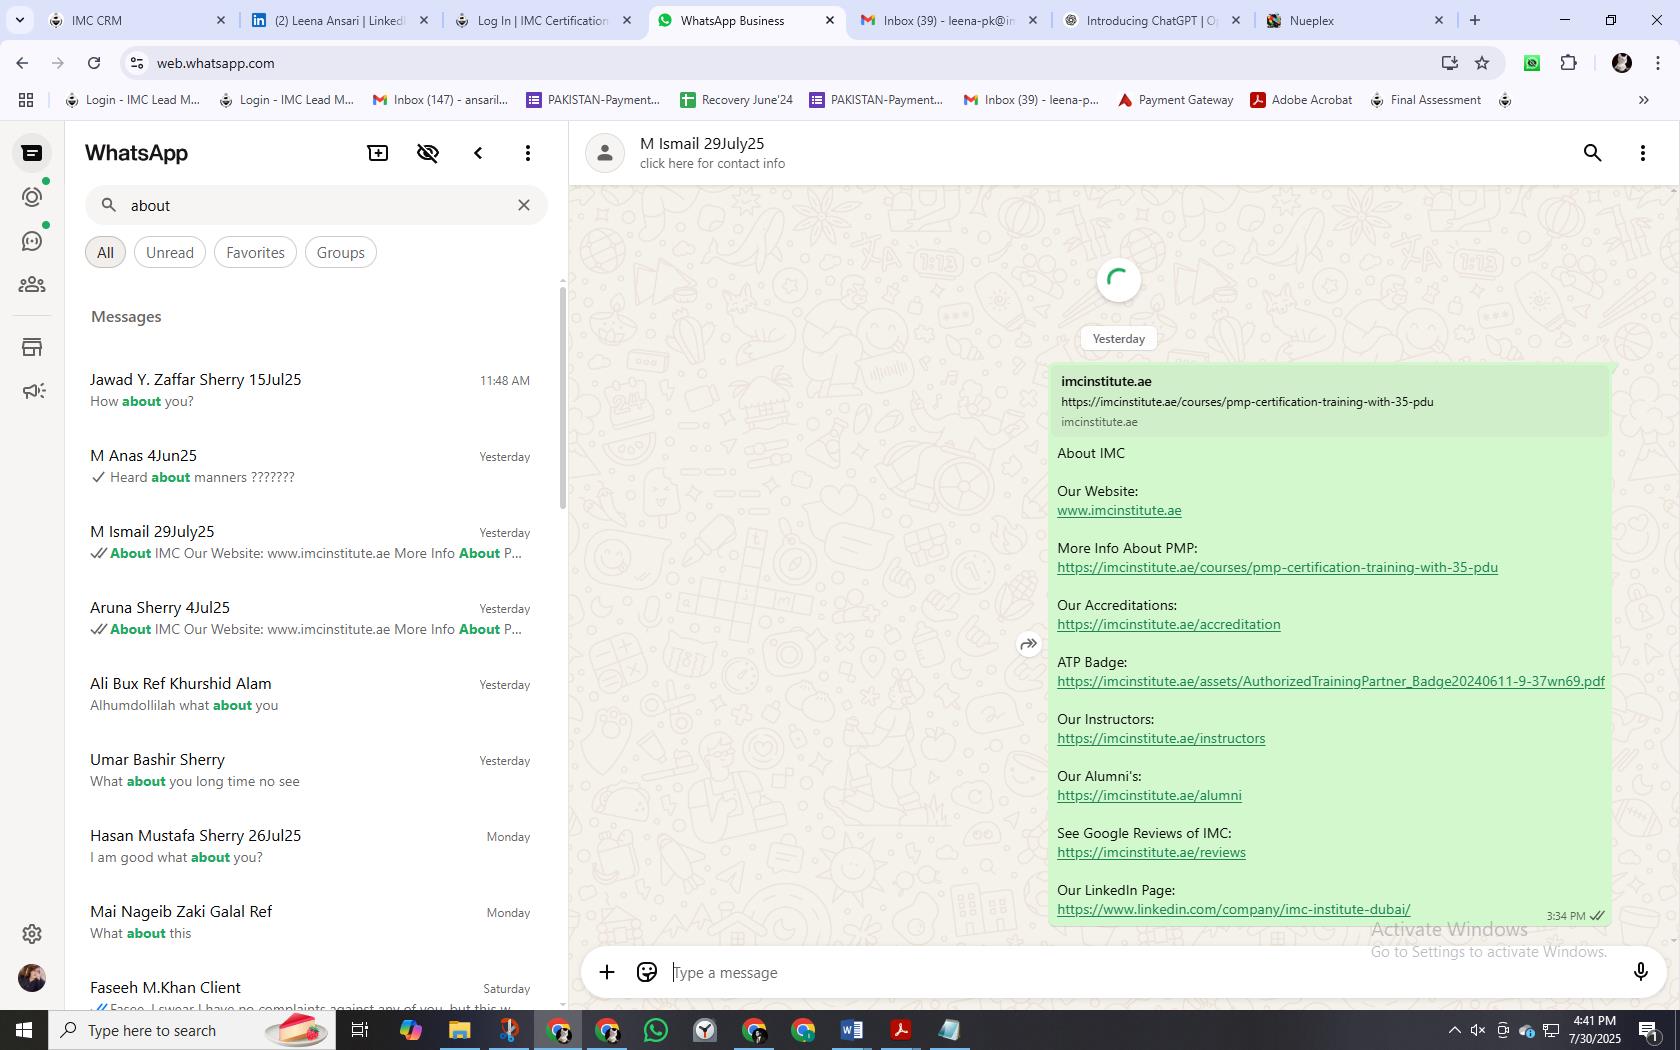This screenshot has width=1680, height=1050.
Task: Select the All filter chip
Action: click(105, 253)
